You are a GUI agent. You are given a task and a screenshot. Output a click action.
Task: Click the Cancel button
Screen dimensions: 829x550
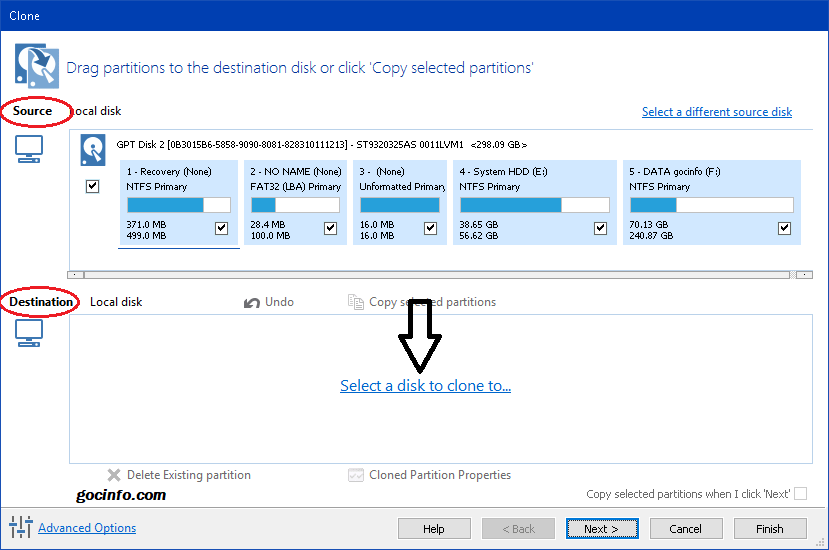click(x=685, y=528)
